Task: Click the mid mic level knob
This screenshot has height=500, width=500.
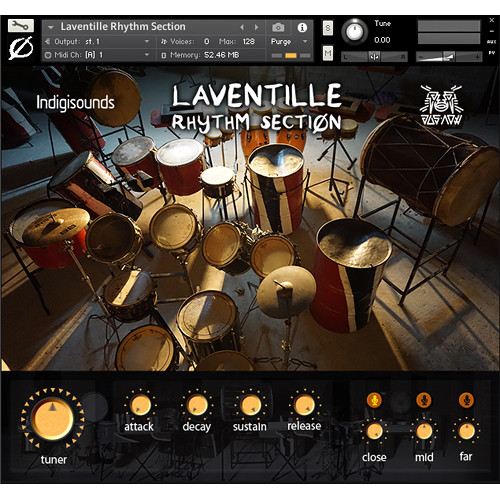Action: (424, 431)
